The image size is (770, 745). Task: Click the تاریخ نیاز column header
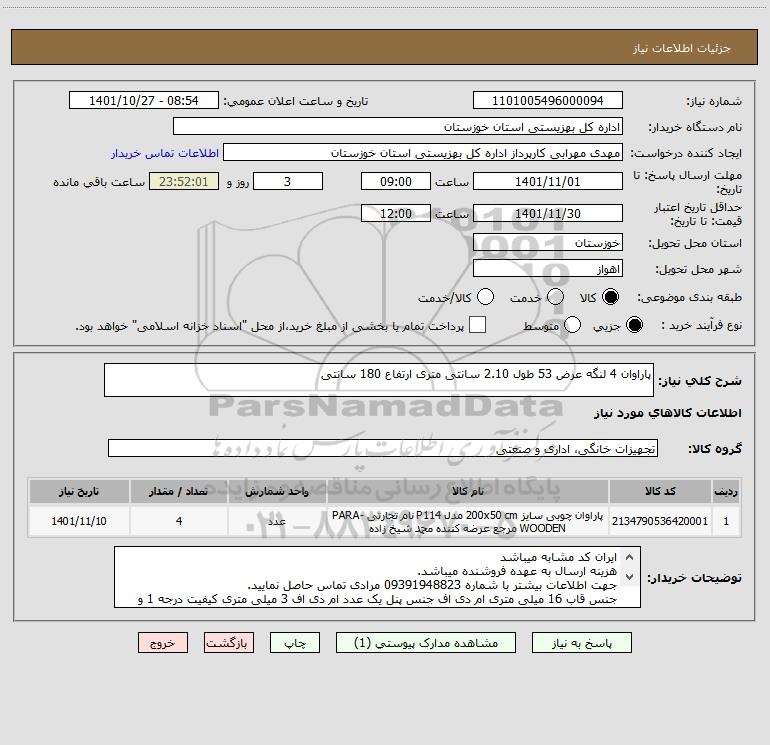79,491
